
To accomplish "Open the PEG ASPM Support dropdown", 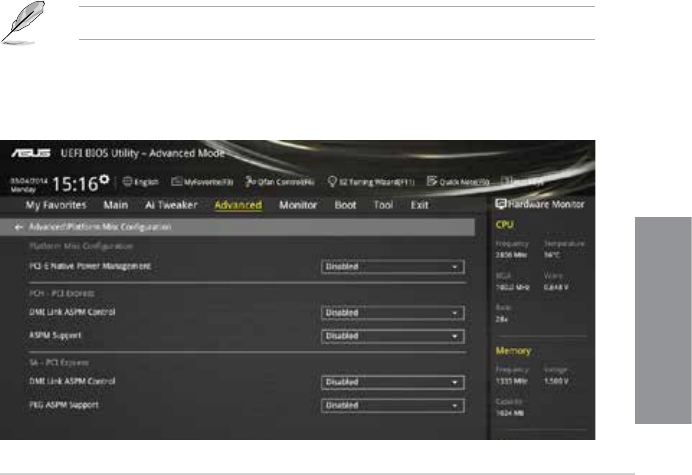I will 393,405.
